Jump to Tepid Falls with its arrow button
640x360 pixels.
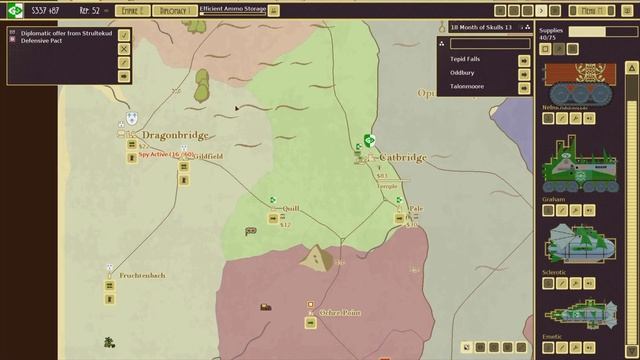pos(524,61)
